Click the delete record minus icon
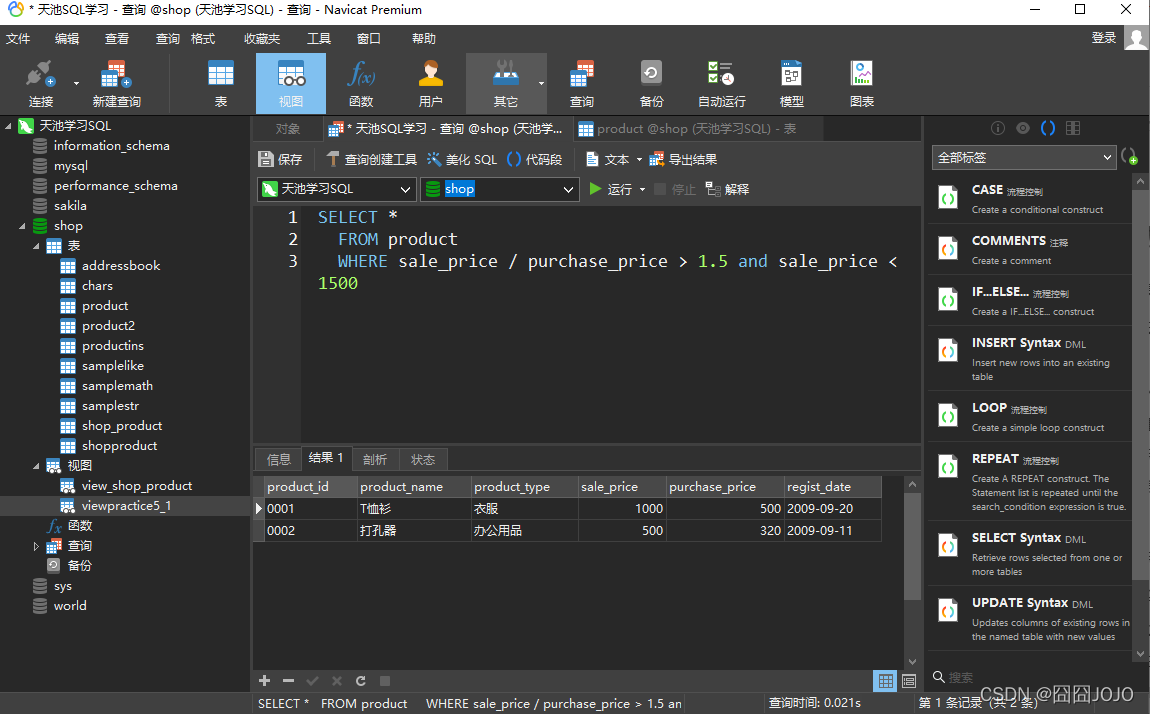This screenshot has width=1150, height=714. click(288, 681)
